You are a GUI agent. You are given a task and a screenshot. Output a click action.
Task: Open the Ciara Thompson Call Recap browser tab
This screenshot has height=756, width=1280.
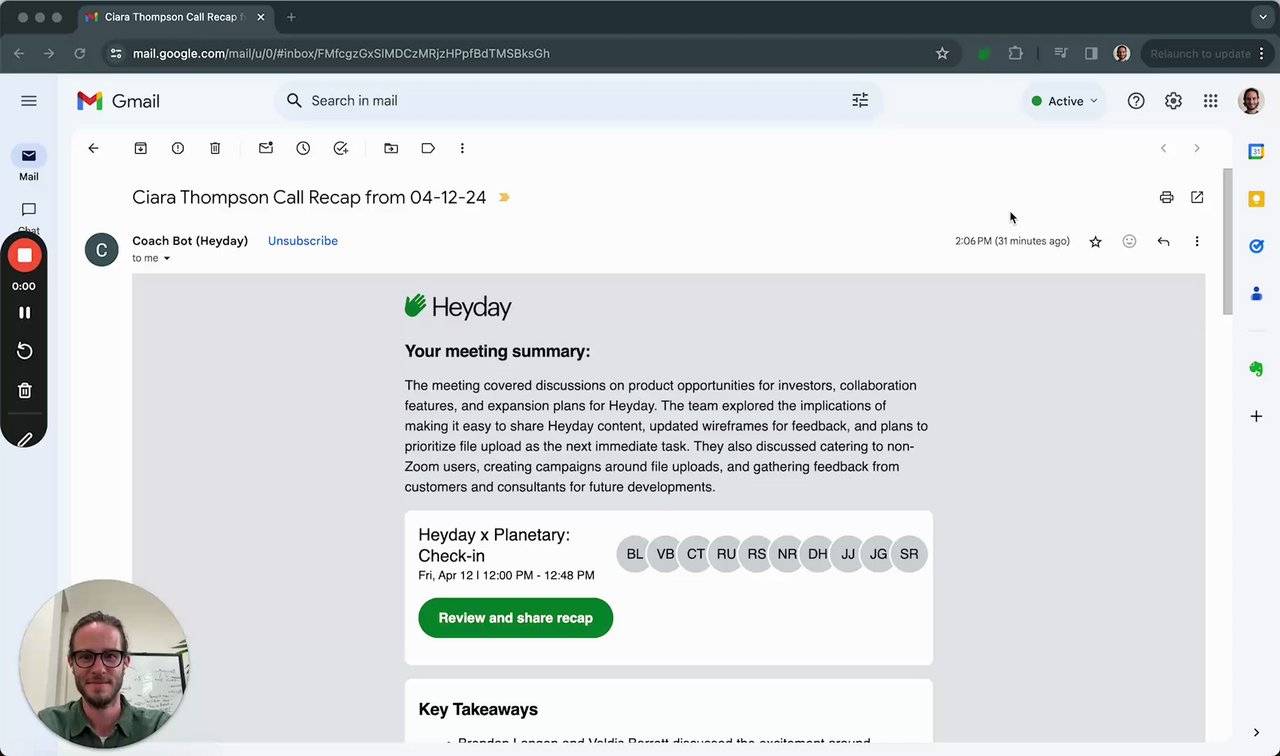(170, 17)
